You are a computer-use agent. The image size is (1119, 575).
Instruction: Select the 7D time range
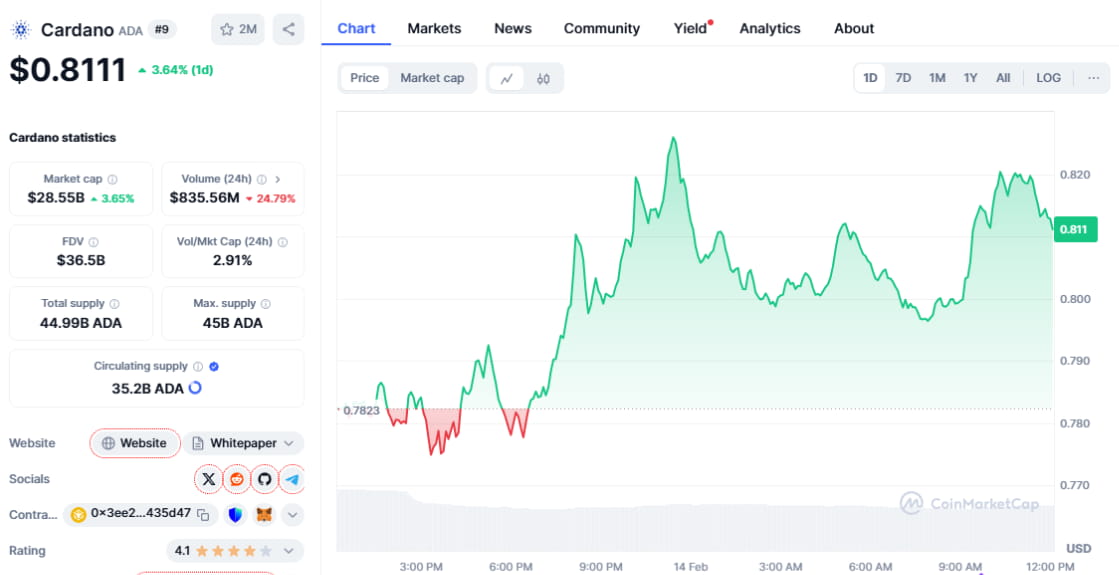(x=903, y=78)
